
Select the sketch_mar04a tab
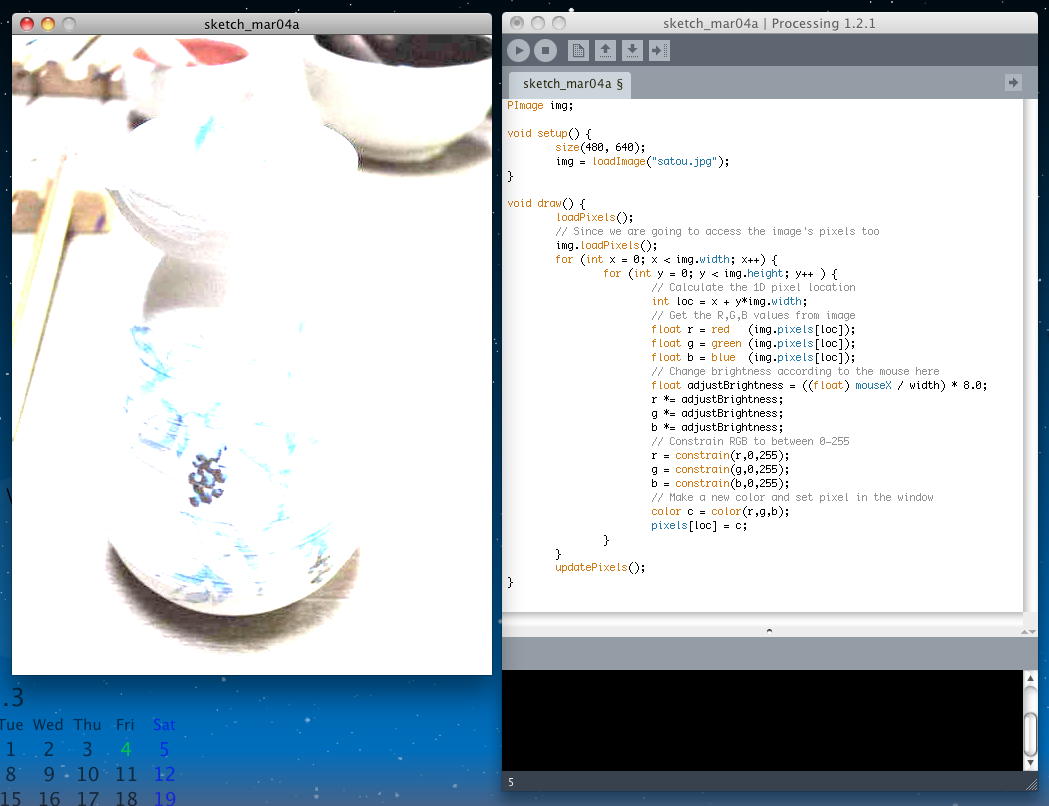coord(569,84)
